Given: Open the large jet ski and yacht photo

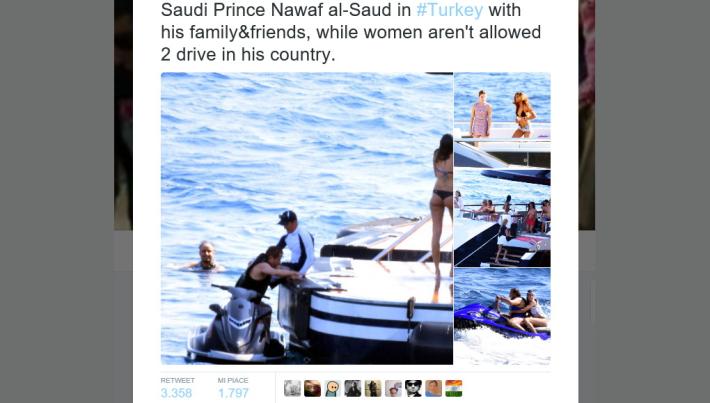Looking at the screenshot, I should click(307, 218).
